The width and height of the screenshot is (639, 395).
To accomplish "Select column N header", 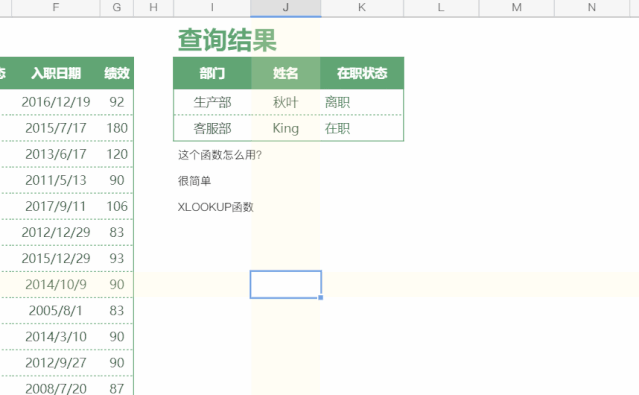I will pos(592,8).
